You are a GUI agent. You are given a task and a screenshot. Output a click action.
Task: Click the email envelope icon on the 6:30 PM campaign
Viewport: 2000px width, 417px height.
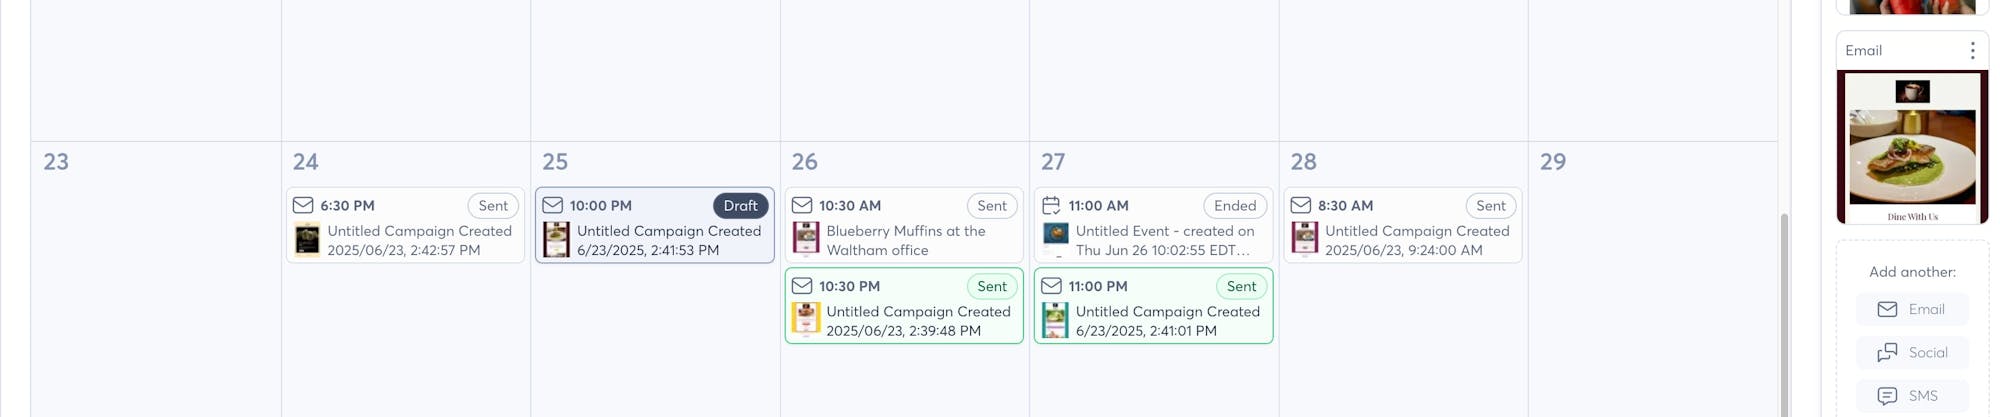click(303, 206)
